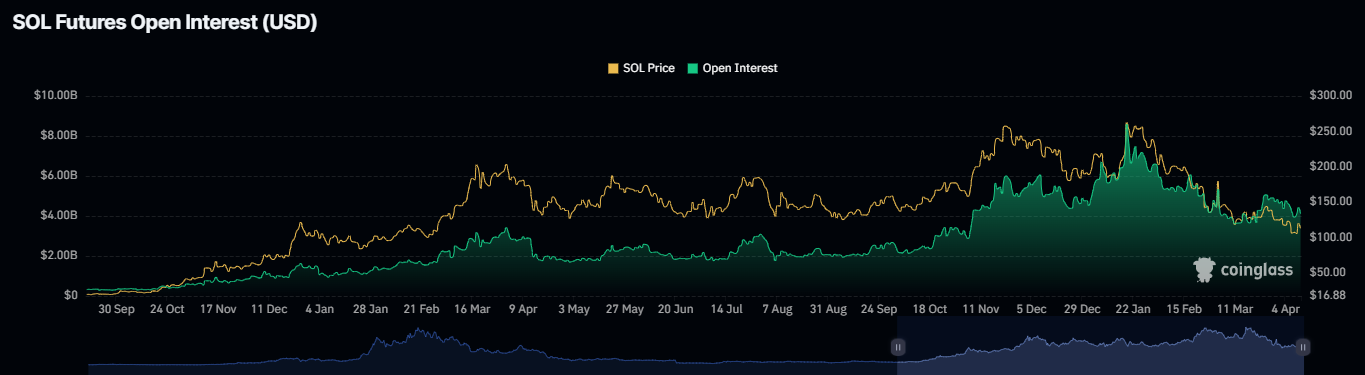
Task: Click the $2.00B left axis label
Action: pyautogui.click(x=59, y=255)
